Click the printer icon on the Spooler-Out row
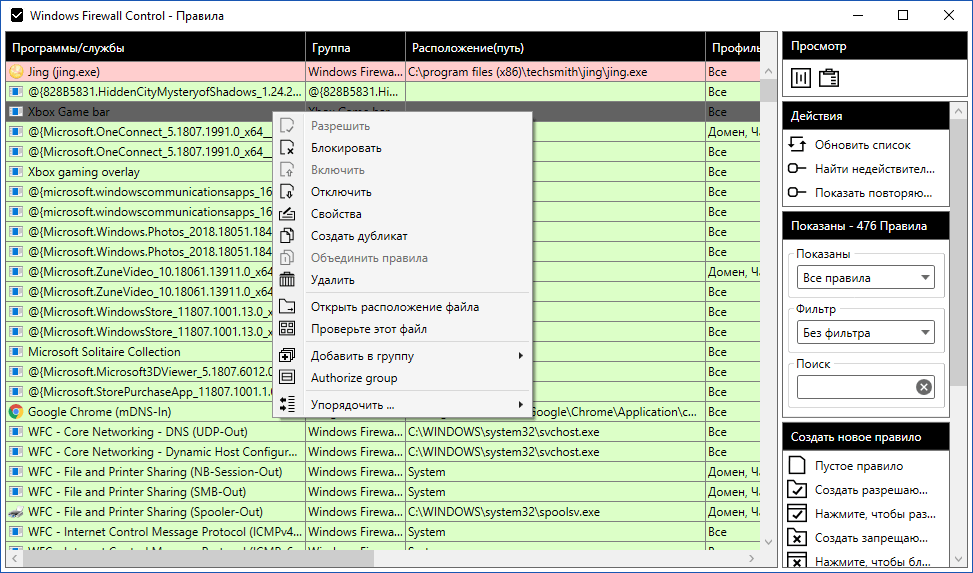The image size is (973, 573). tap(16, 512)
